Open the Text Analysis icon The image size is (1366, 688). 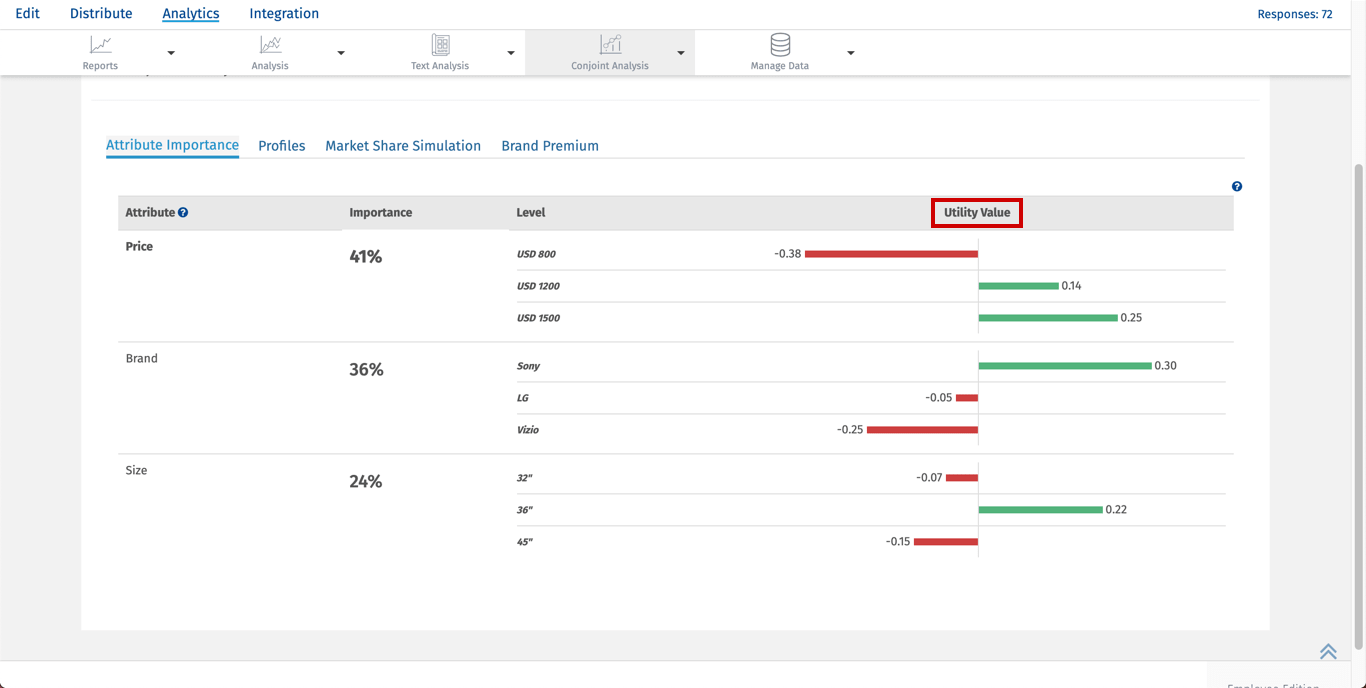440,45
